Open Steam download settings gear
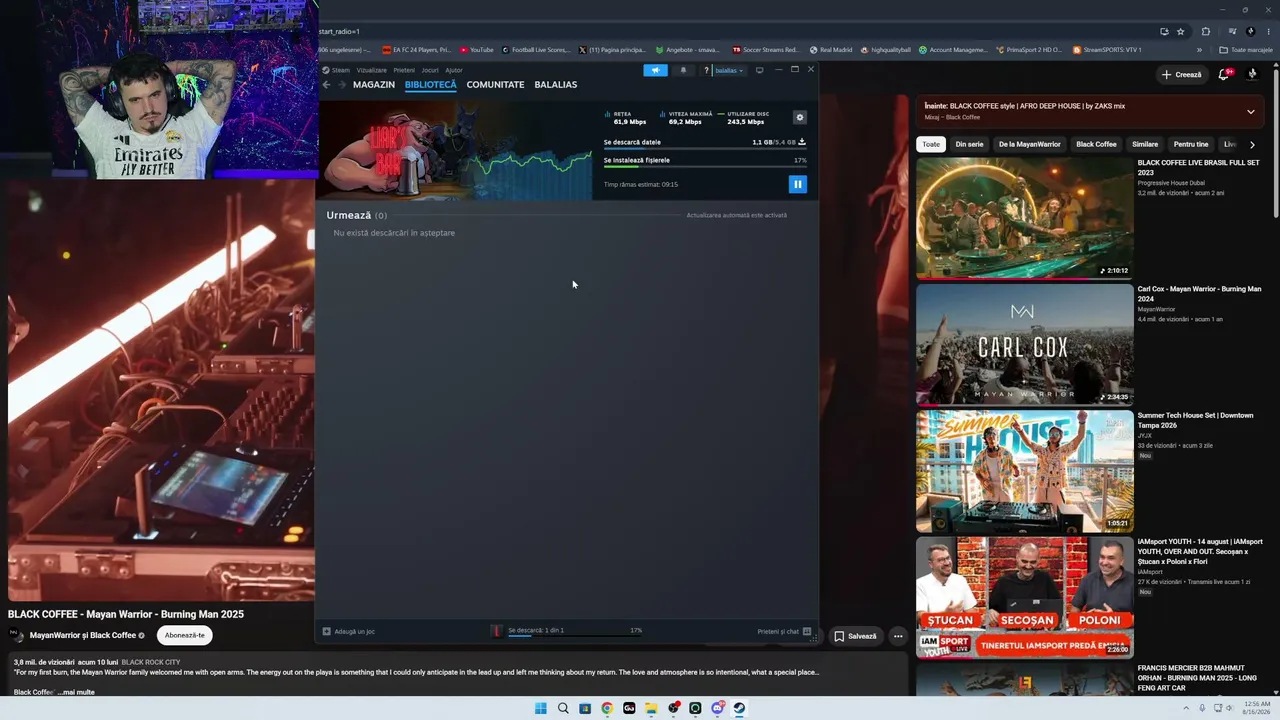 point(799,118)
